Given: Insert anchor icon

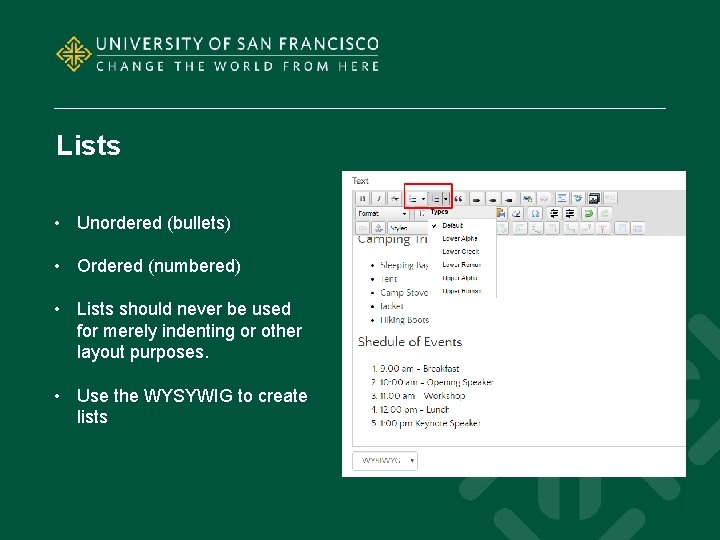Looking at the screenshot, I should (x=378, y=228).
